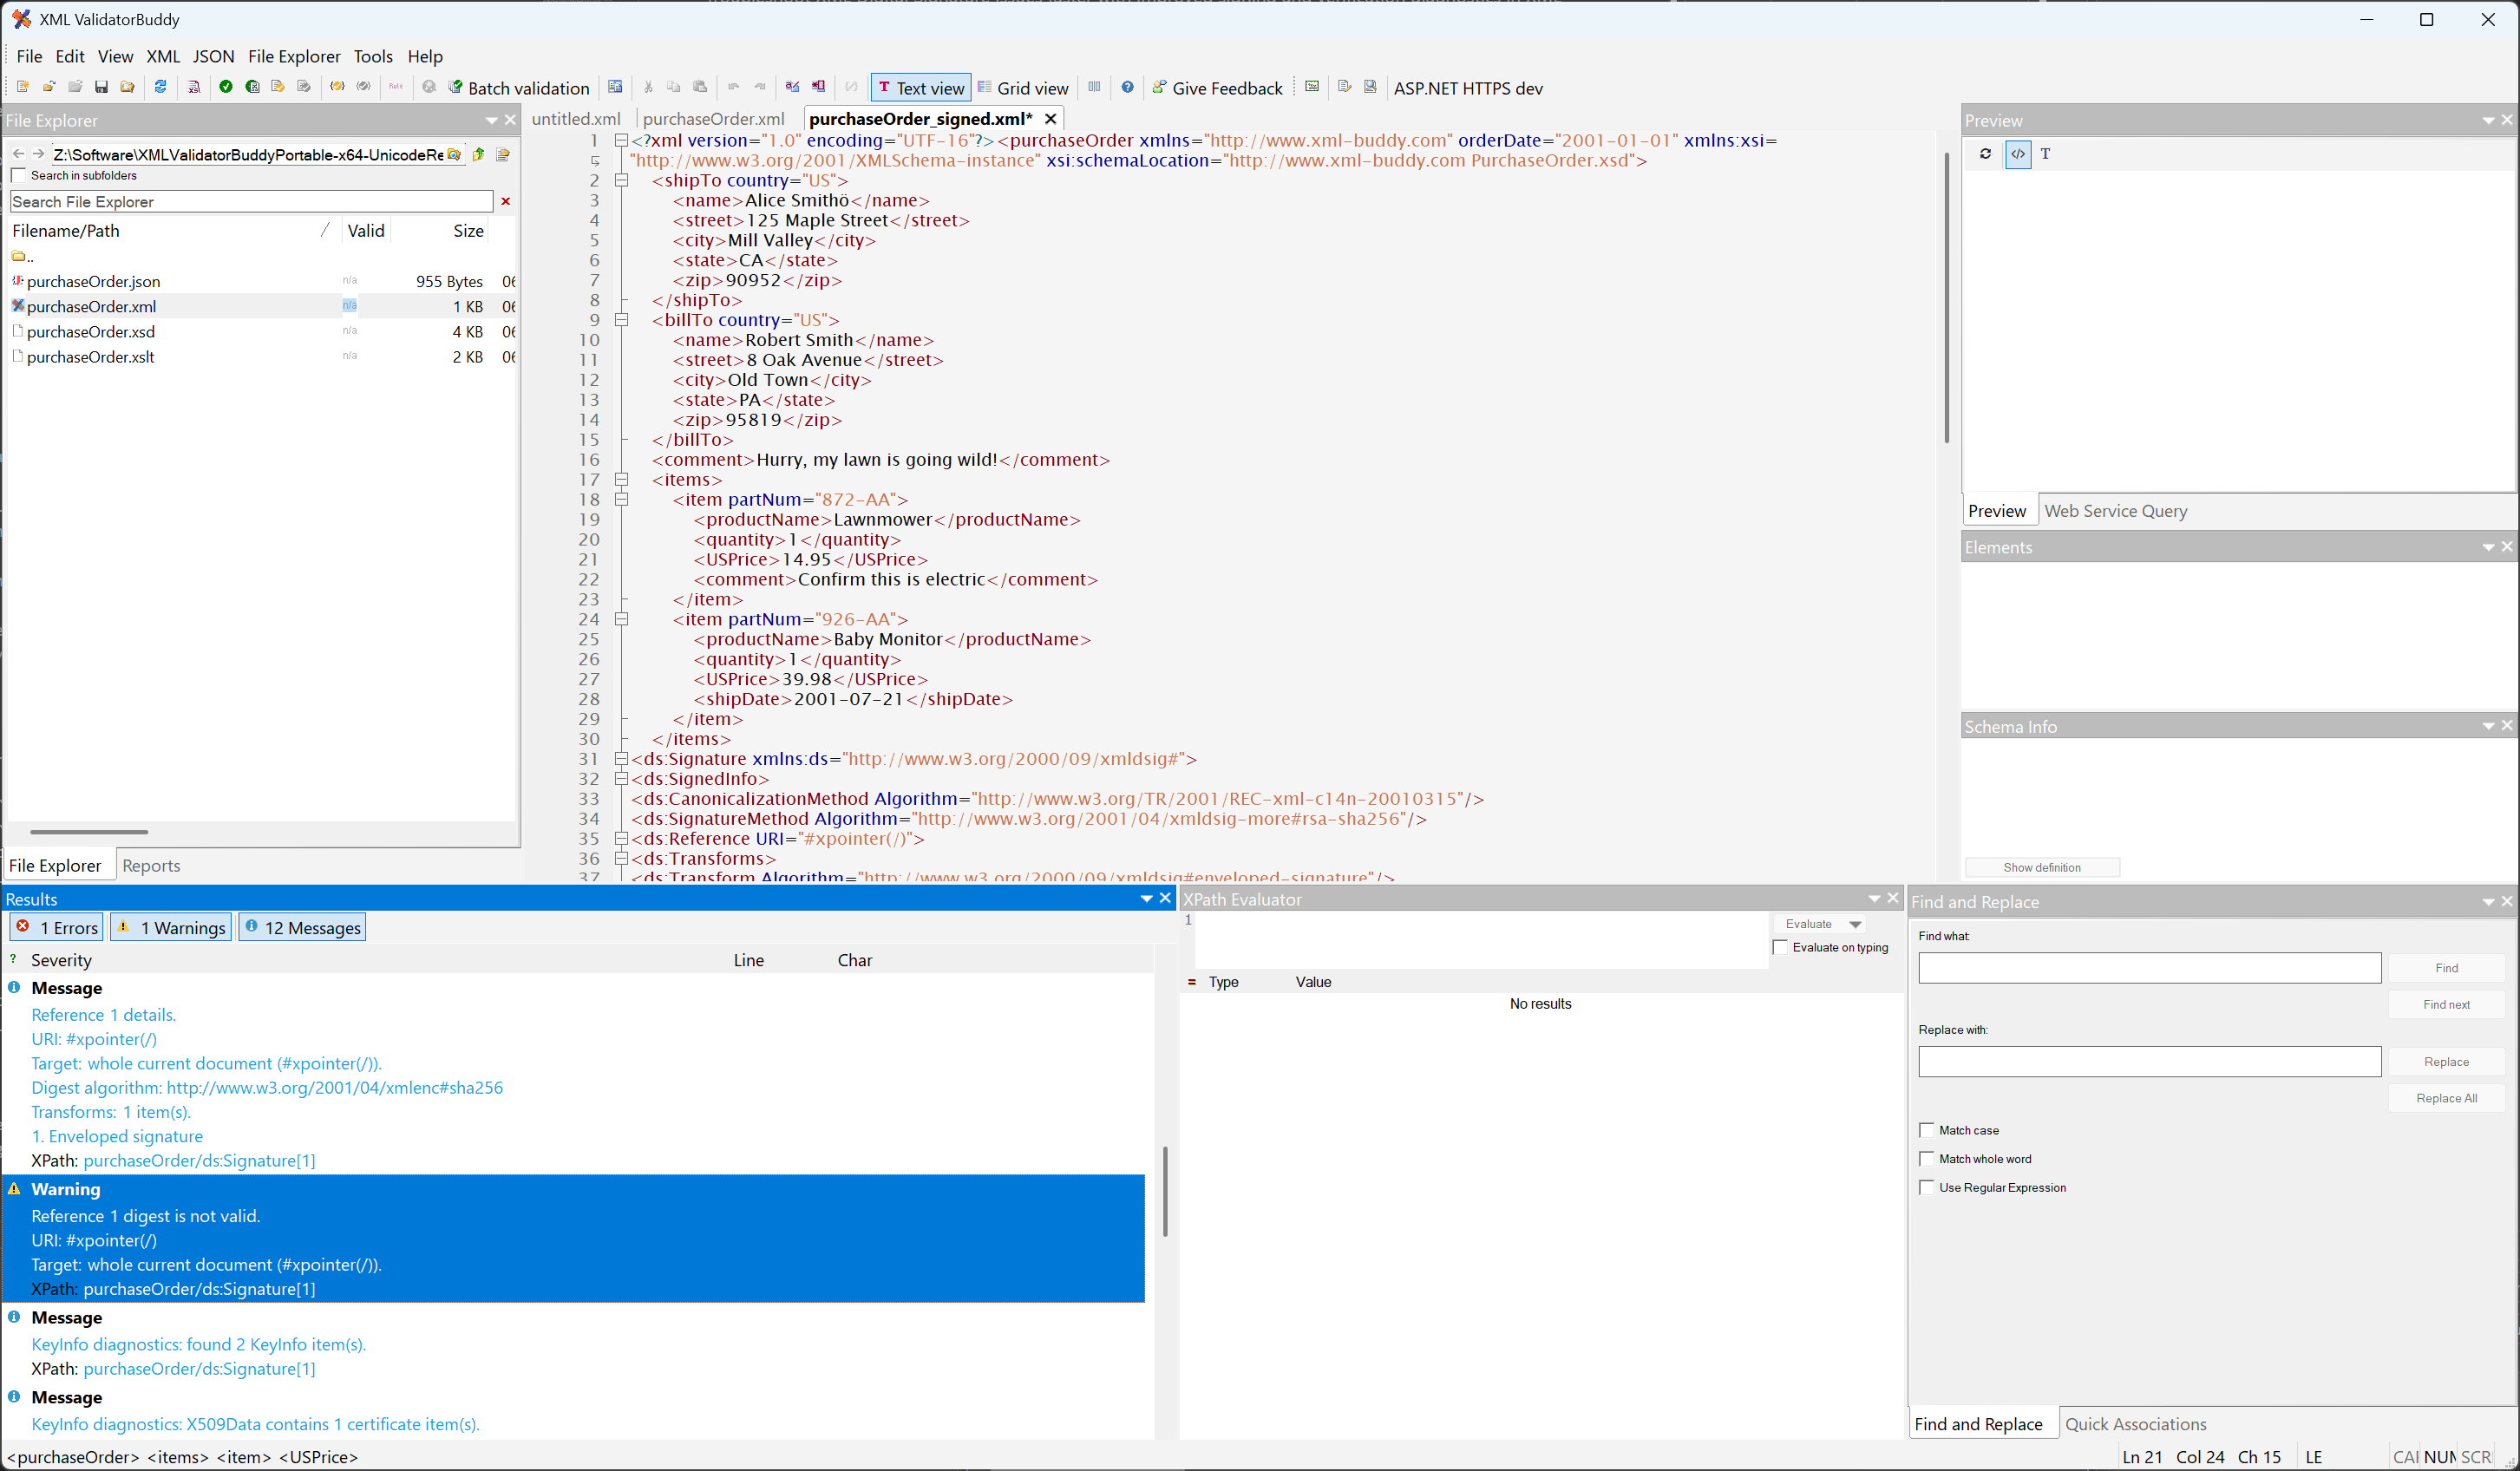Click the green checkmark Validate icon

click(x=226, y=87)
